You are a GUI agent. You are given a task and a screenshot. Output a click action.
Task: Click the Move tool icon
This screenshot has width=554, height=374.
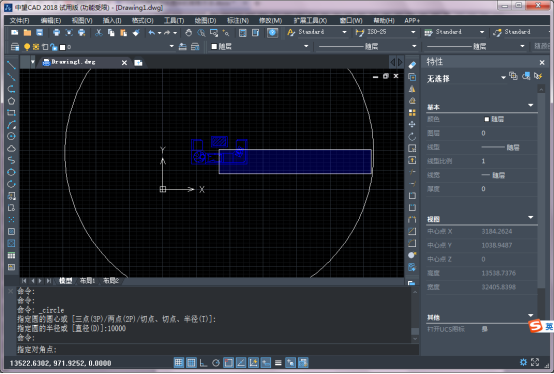[412, 124]
